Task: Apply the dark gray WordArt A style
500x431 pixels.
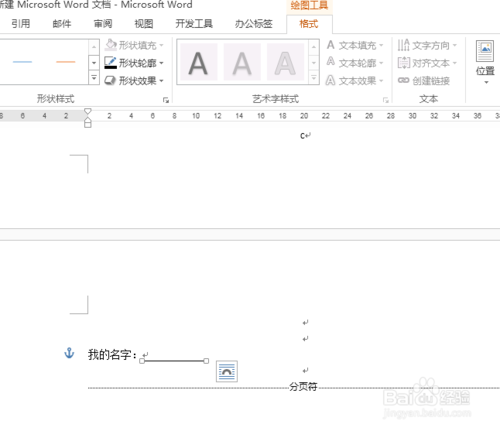Action: (199, 62)
